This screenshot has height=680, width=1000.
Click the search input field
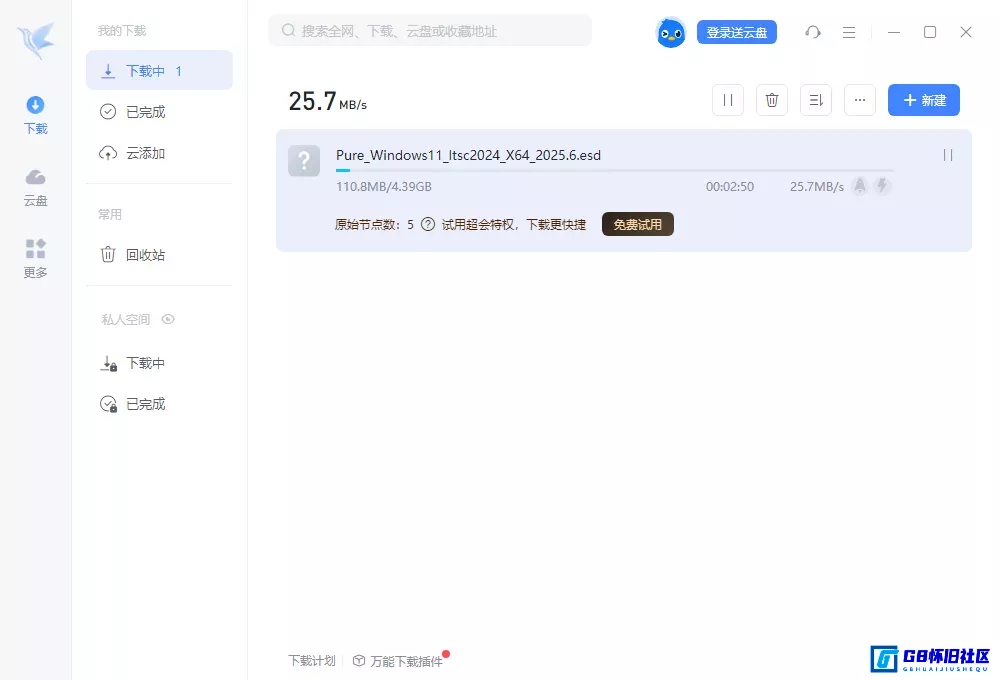click(430, 30)
